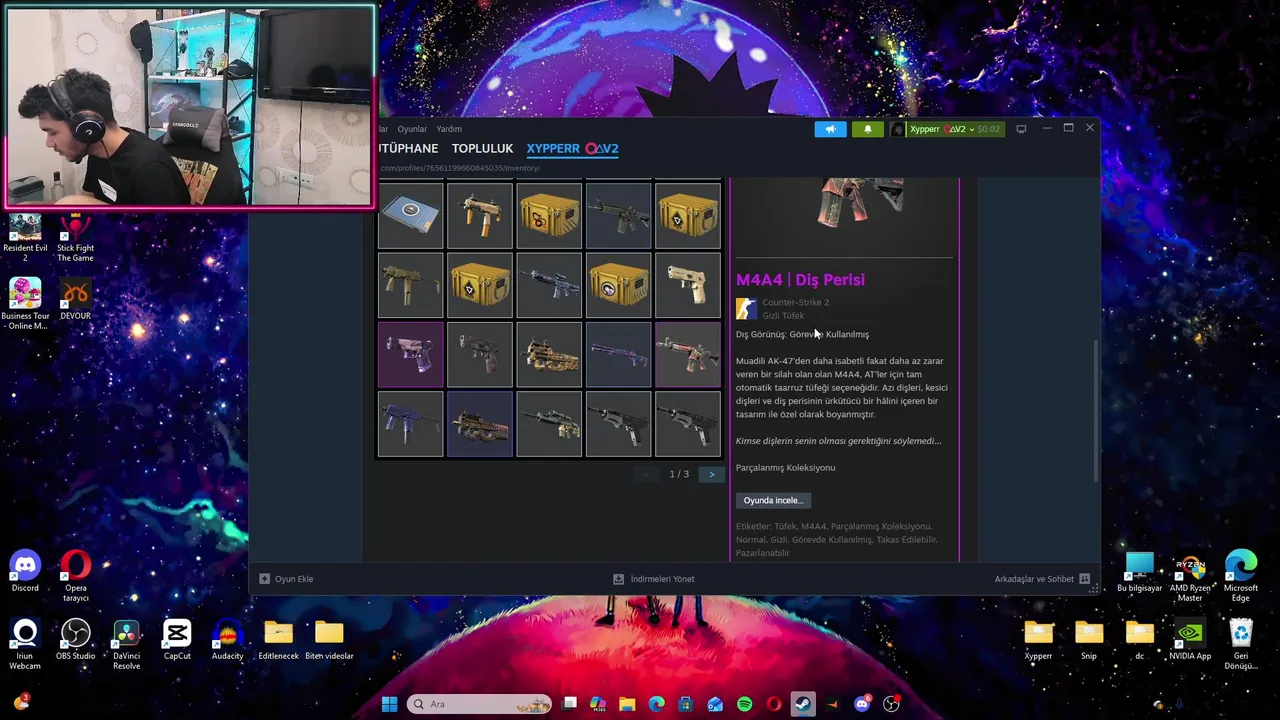Open CapCut desktop shortcut
The height and width of the screenshot is (720, 1280).
pyautogui.click(x=177, y=640)
